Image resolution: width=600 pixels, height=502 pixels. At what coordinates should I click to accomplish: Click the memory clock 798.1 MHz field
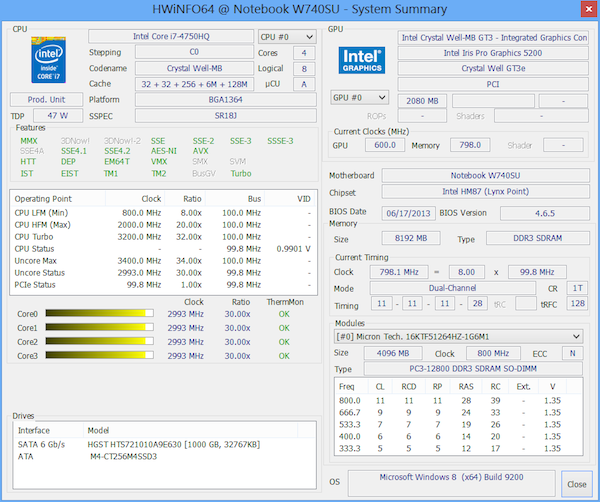[399, 272]
